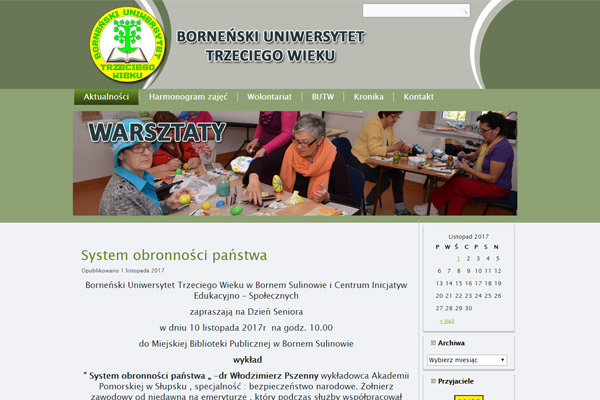
Task: Click the text zapraszają na Dzień Seniora
Action: pyautogui.click(x=246, y=312)
